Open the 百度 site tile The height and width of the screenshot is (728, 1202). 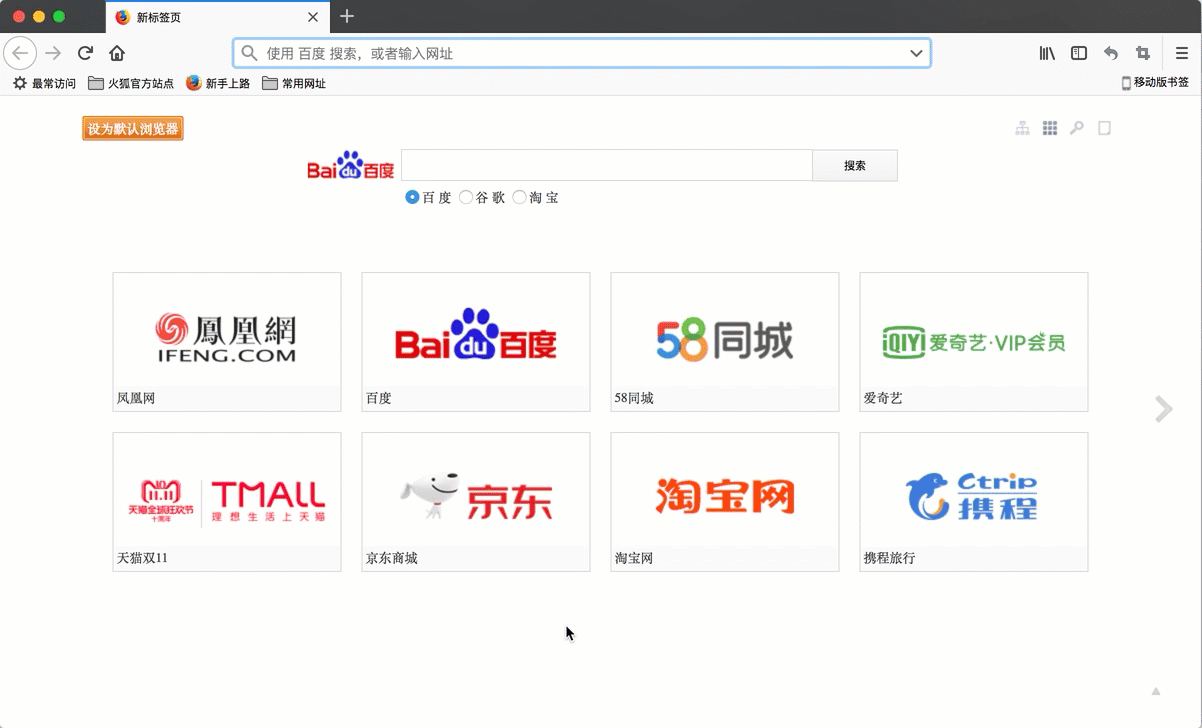point(476,342)
